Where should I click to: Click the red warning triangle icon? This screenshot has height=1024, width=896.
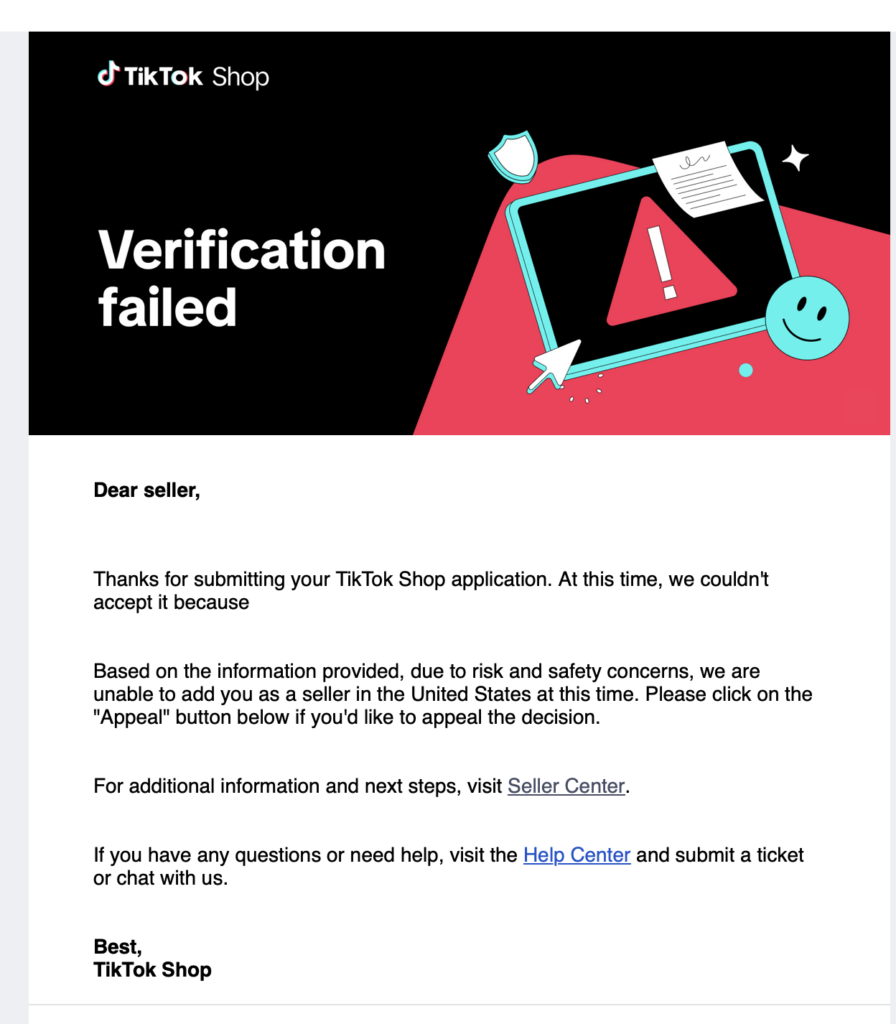(x=668, y=264)
